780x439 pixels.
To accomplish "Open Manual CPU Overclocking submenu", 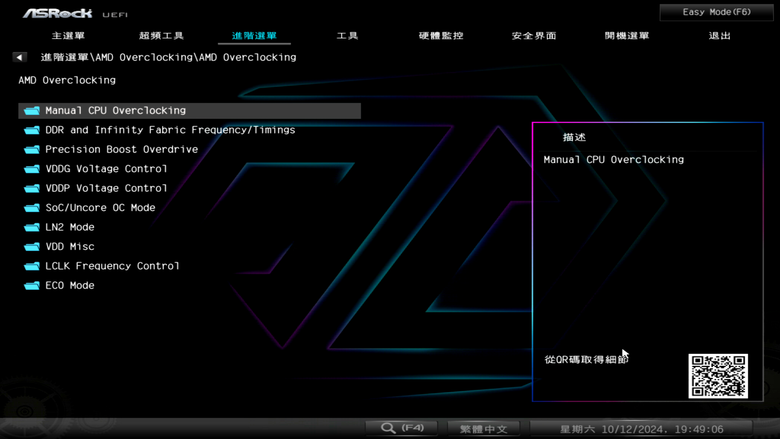I will (190, 110).
